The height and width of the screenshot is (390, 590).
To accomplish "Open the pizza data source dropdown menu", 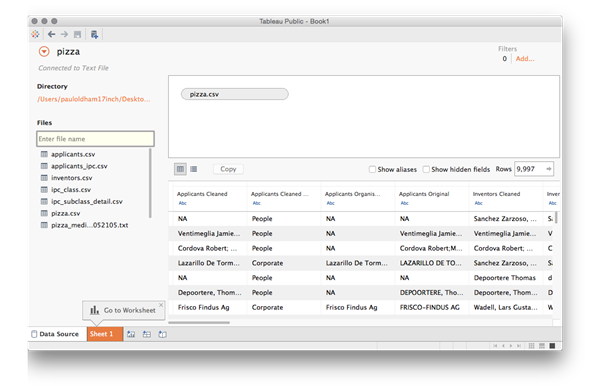I will [44, 52].
